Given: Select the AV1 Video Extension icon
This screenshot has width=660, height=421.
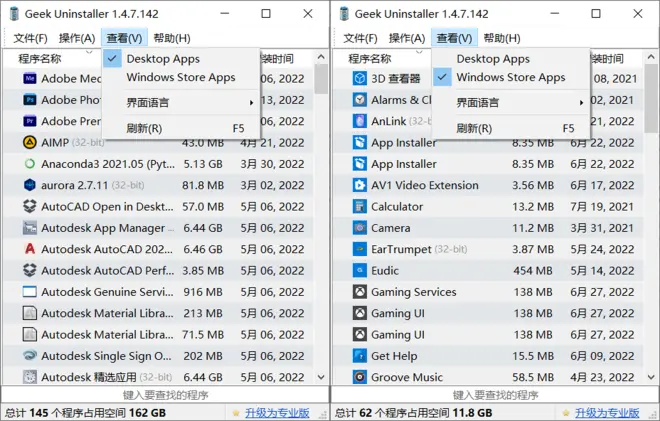Looking at the screenshot, I should (x=359, y=185).
